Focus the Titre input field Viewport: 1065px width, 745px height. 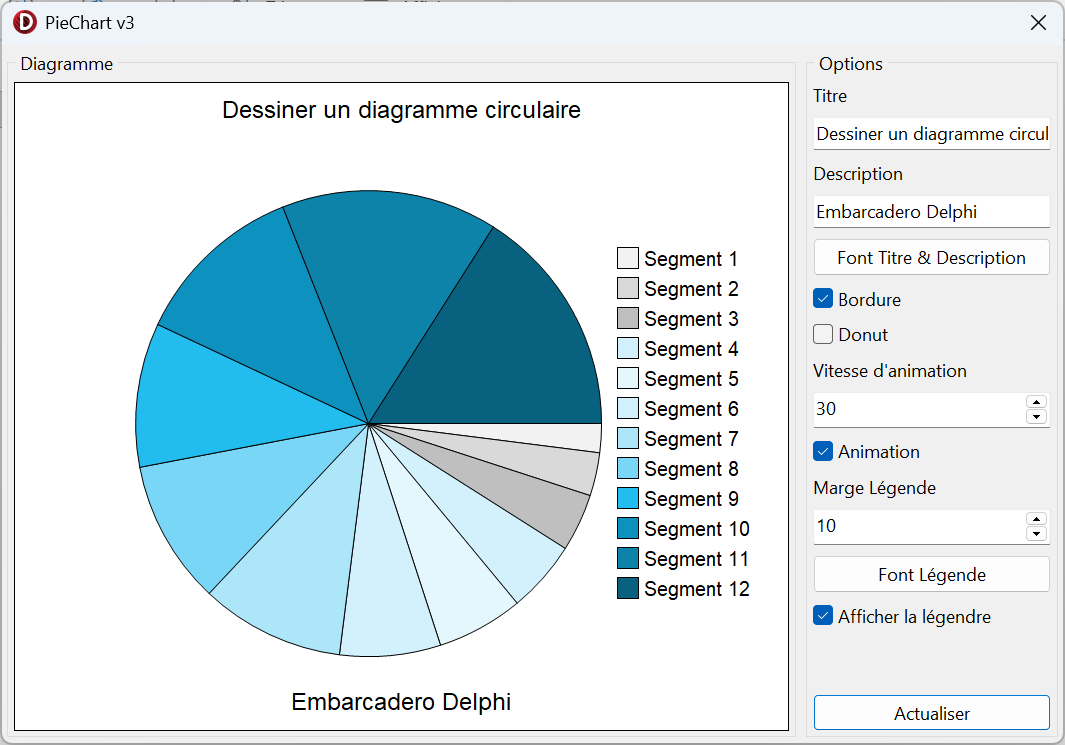coord(931,134)
